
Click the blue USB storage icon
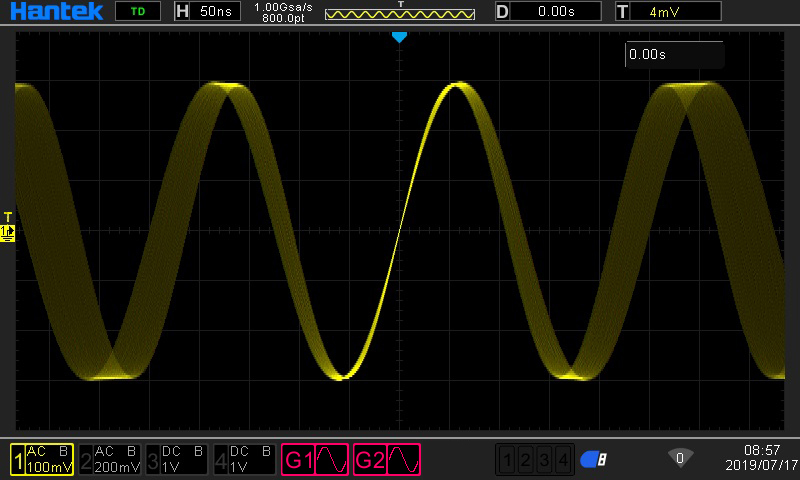[594, 460]
